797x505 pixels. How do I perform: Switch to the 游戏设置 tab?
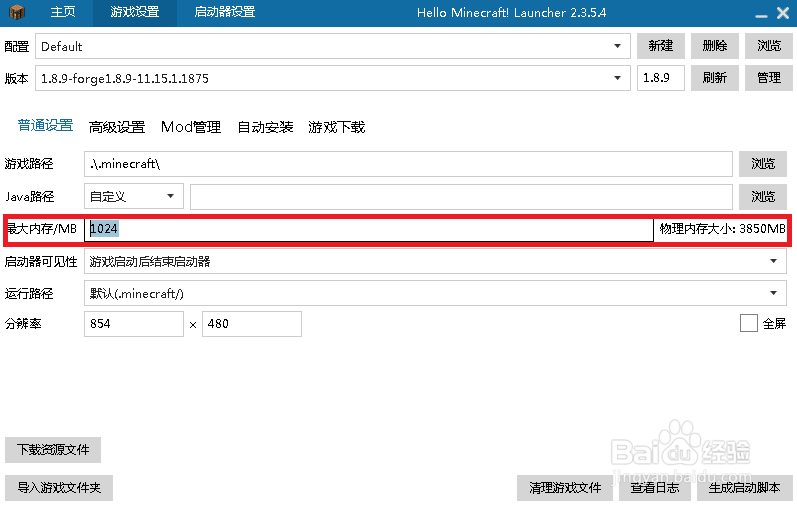[x=135, y=12]
